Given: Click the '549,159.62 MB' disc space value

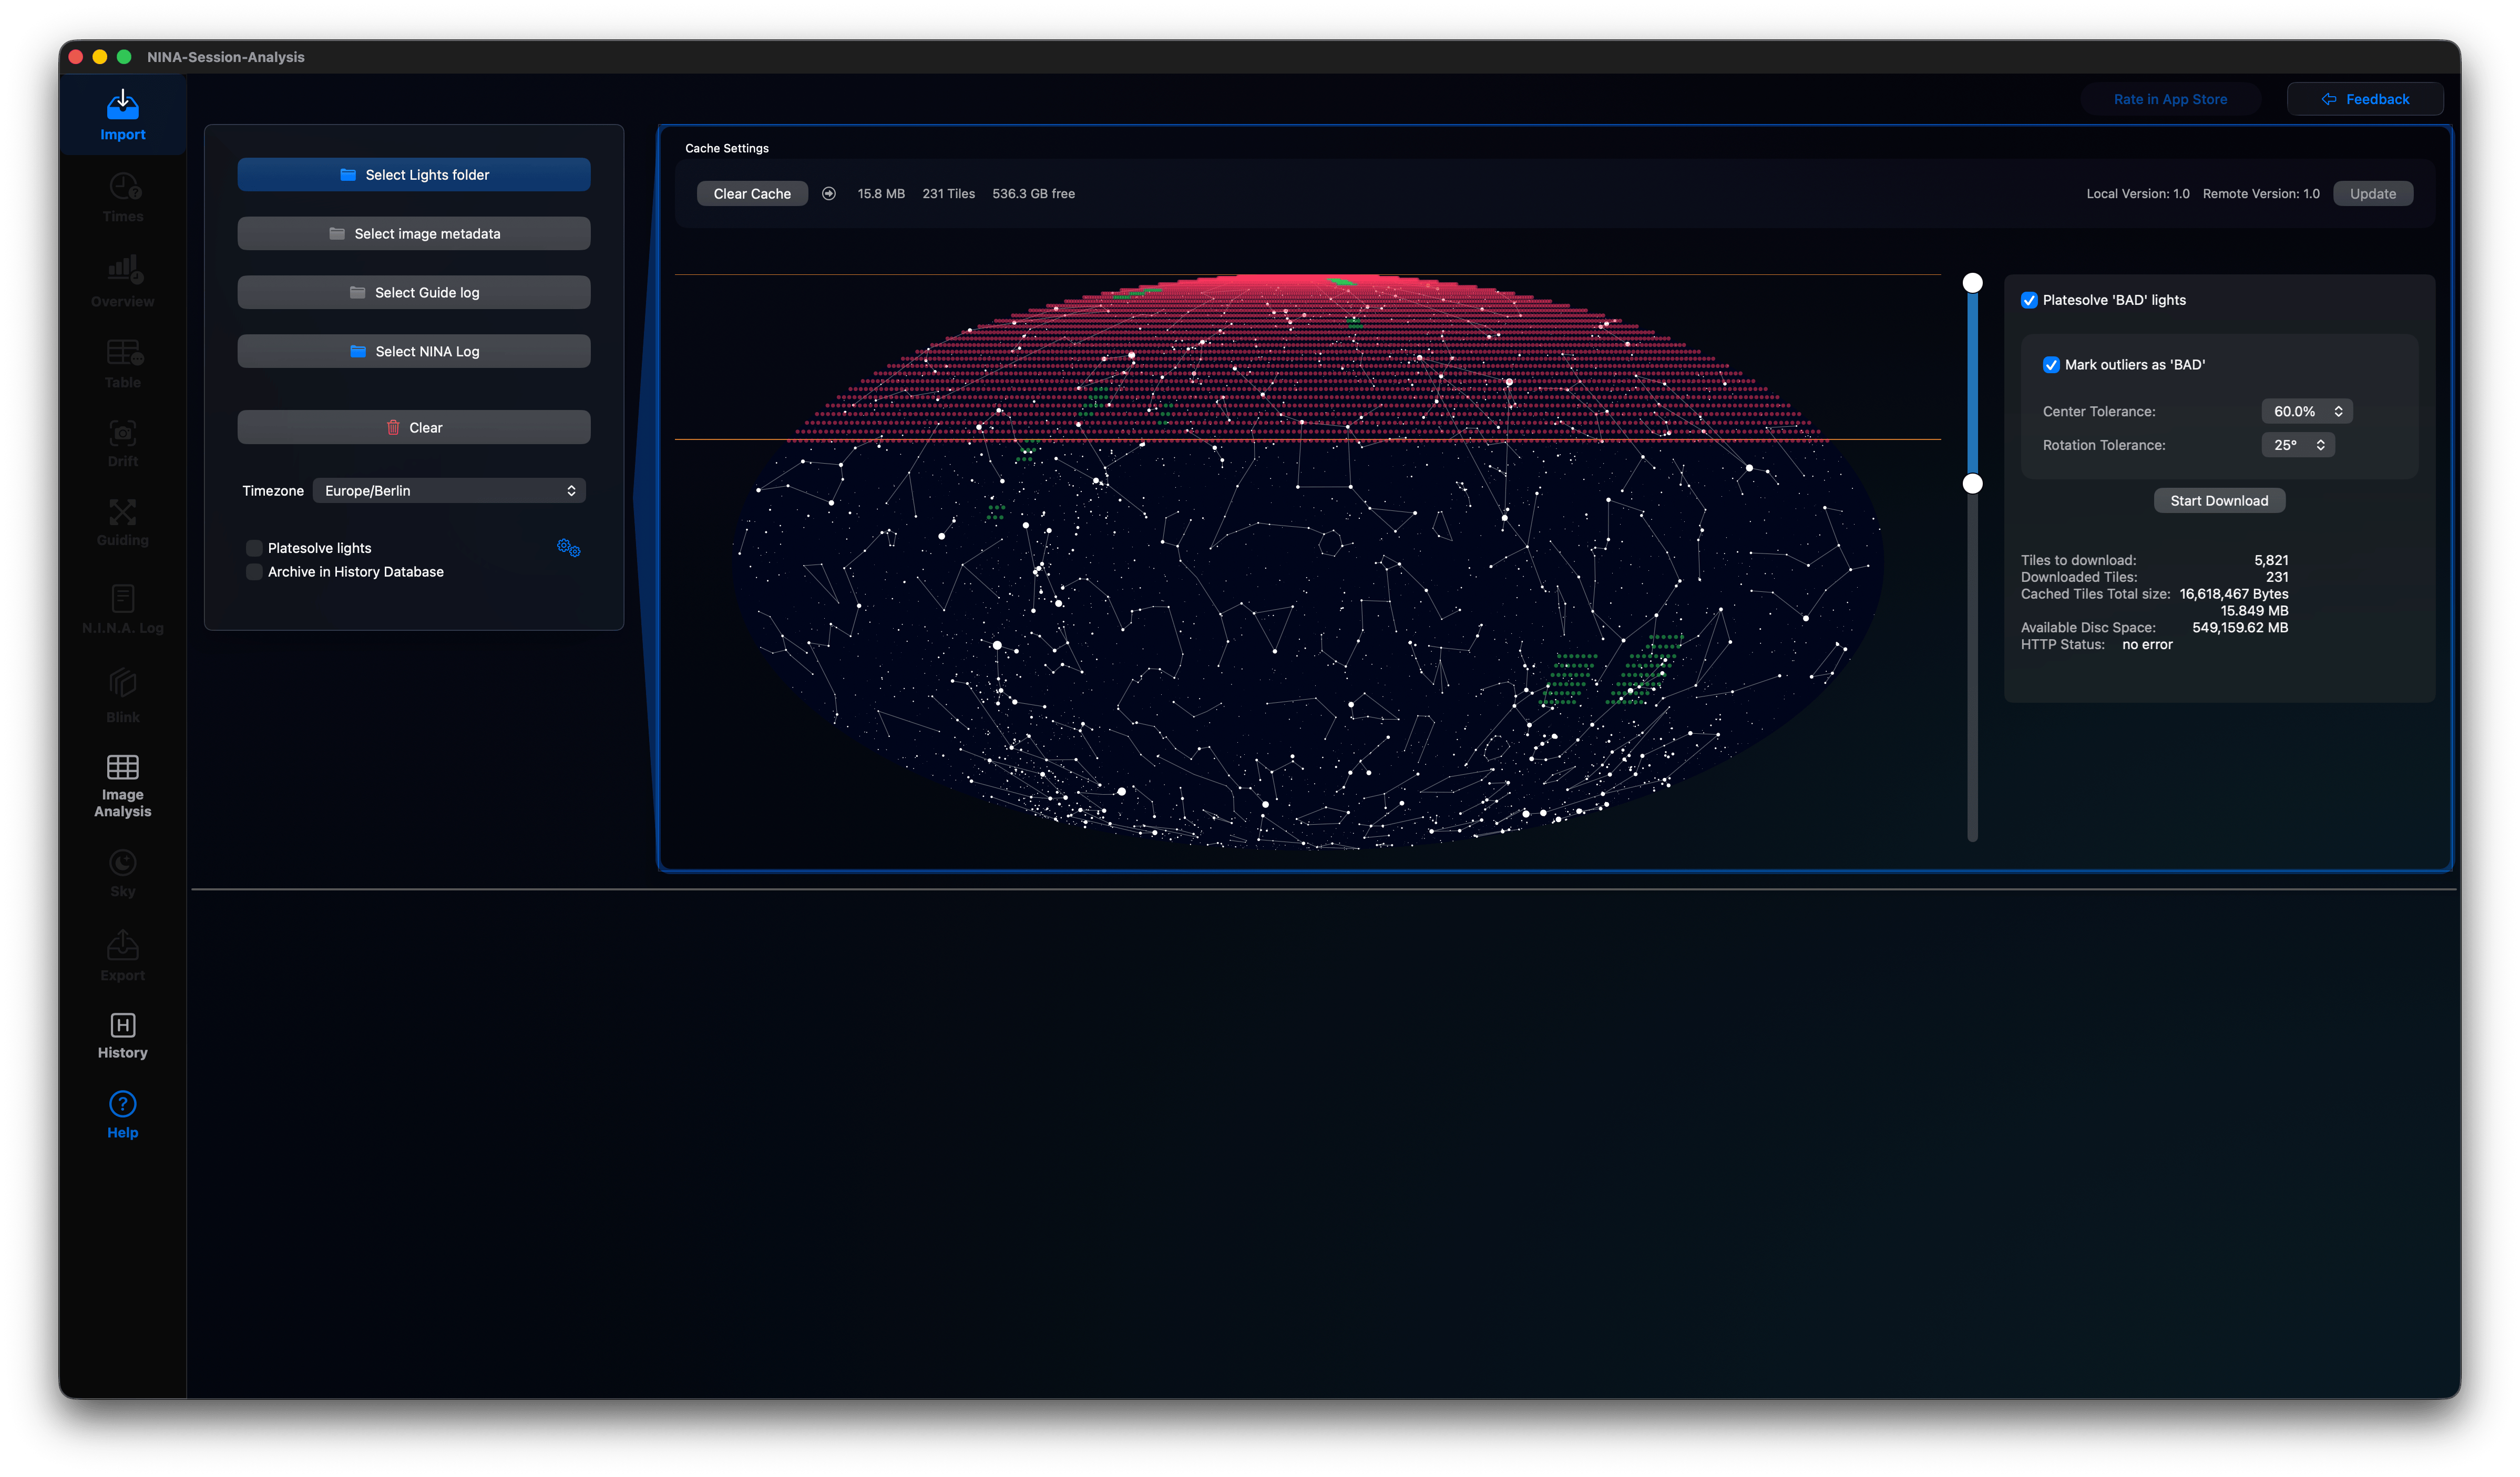Looking at the screenshot, I should pos(2240,628).
